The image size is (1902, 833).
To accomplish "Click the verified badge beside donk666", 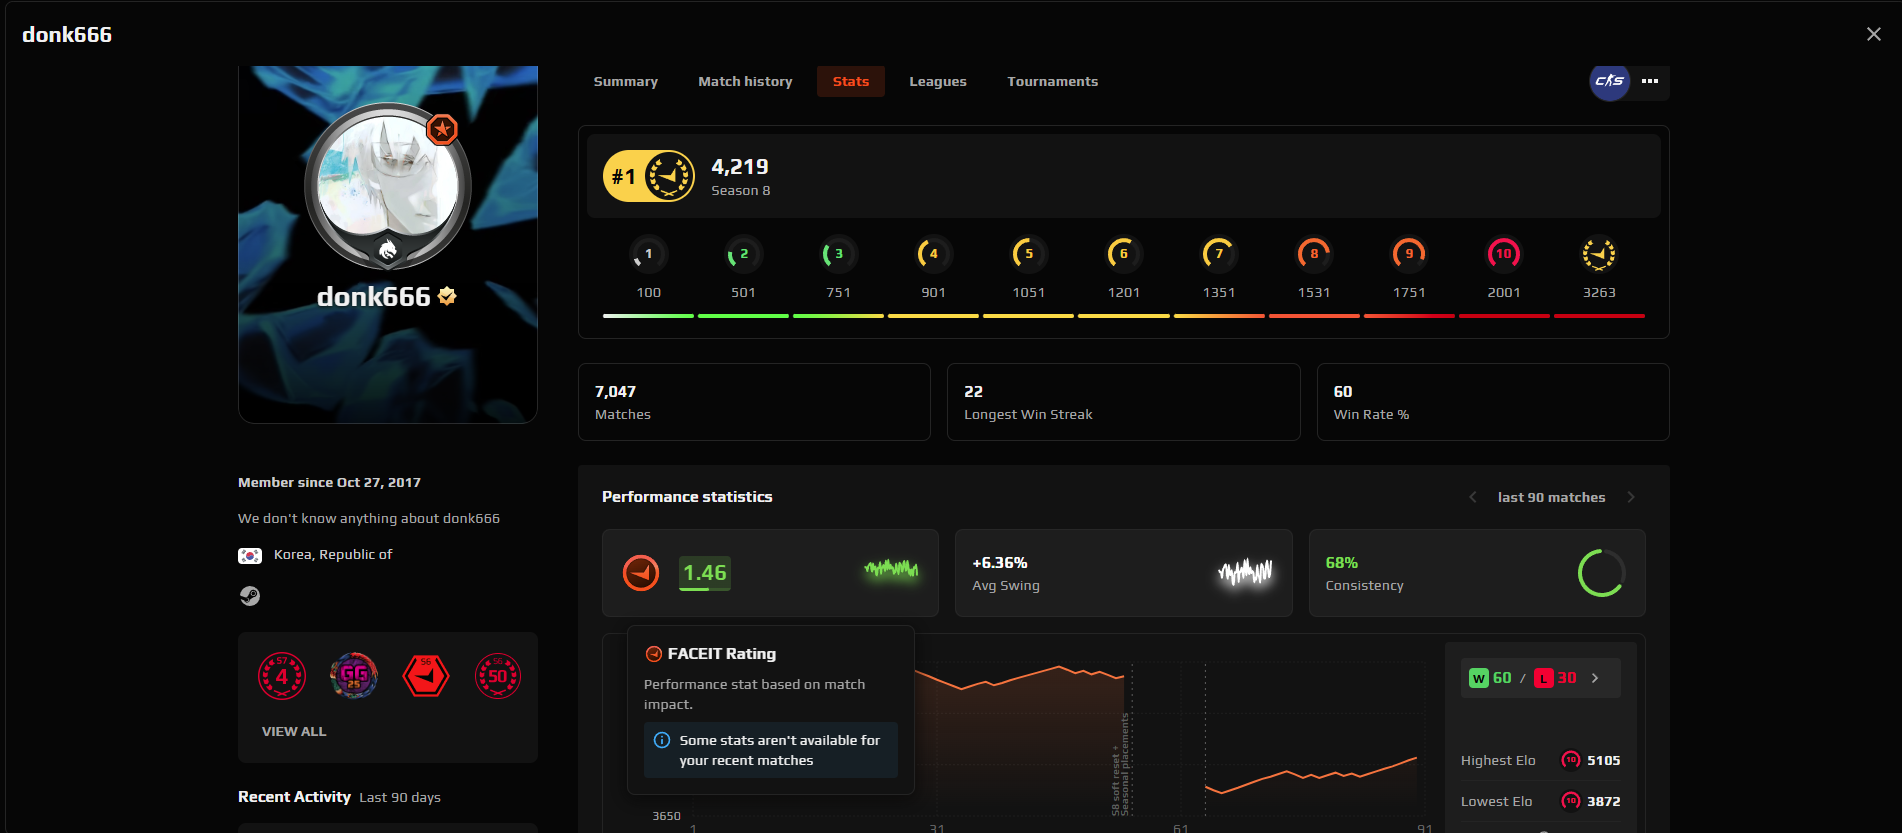I will click(447, 296).
